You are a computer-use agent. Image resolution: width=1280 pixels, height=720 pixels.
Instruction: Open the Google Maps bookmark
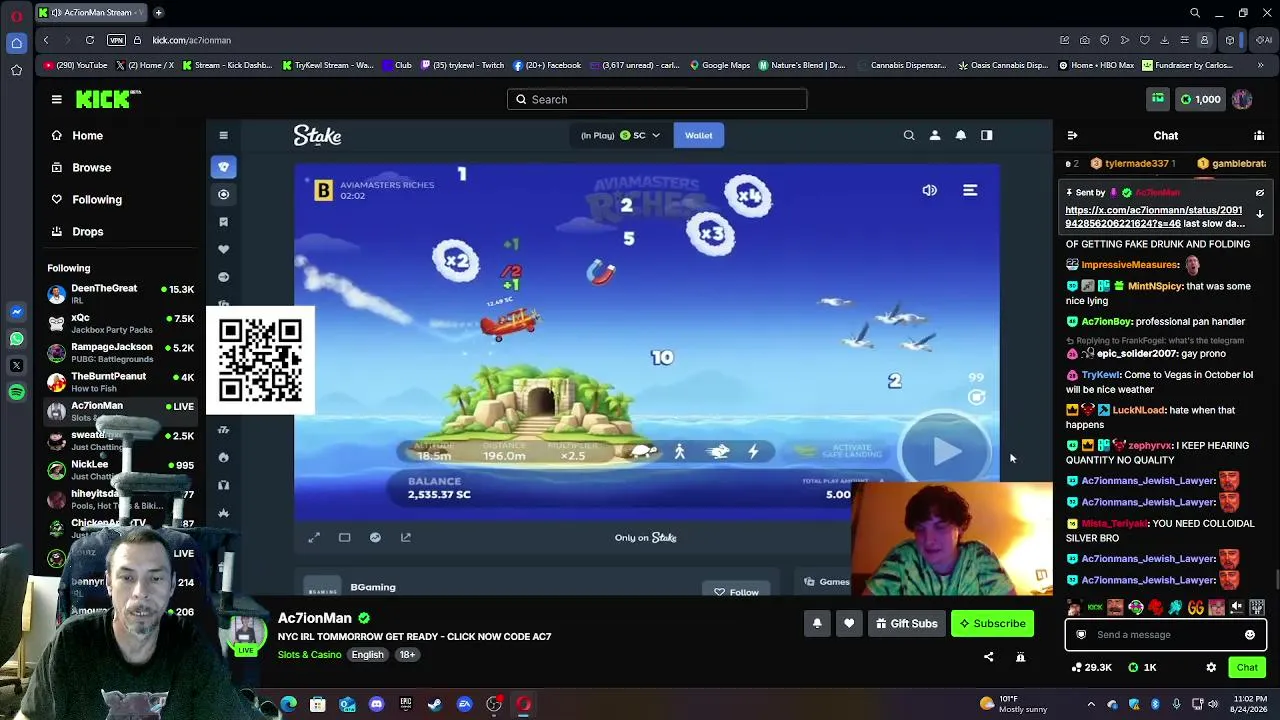[x=720, y=65]
